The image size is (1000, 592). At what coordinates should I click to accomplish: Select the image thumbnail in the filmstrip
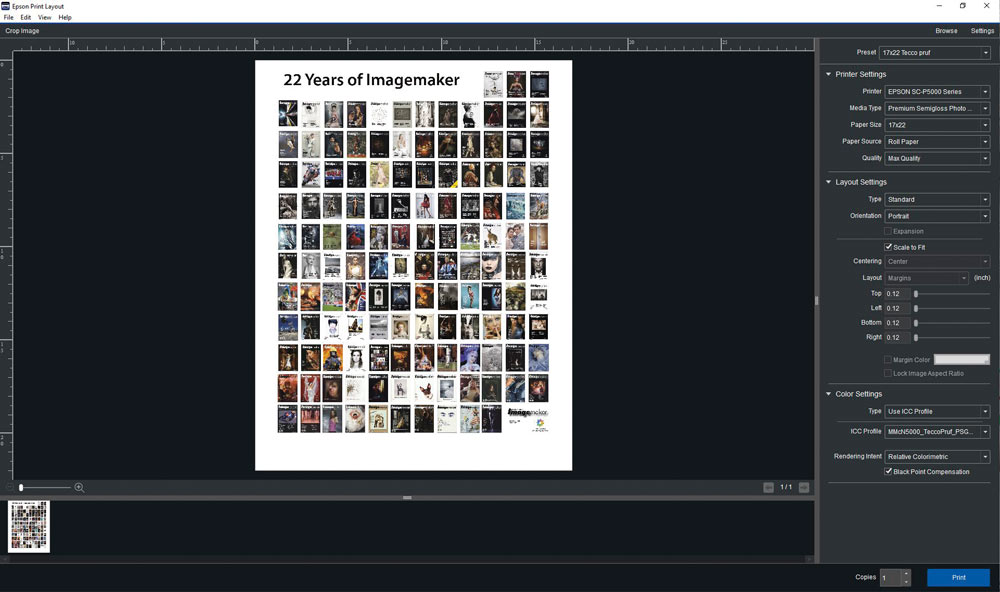coord(29,526)
